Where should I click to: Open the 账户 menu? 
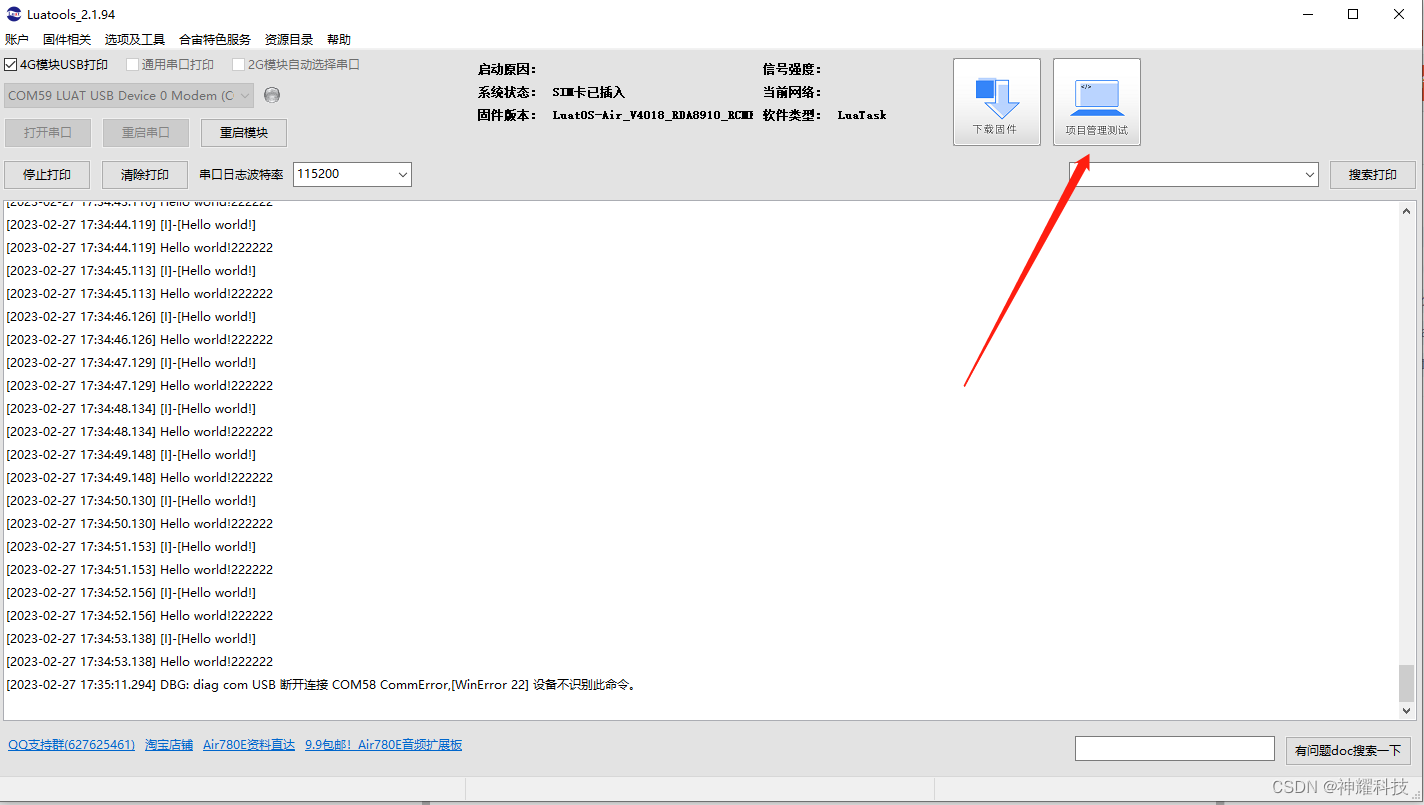(x=17, y=39)
